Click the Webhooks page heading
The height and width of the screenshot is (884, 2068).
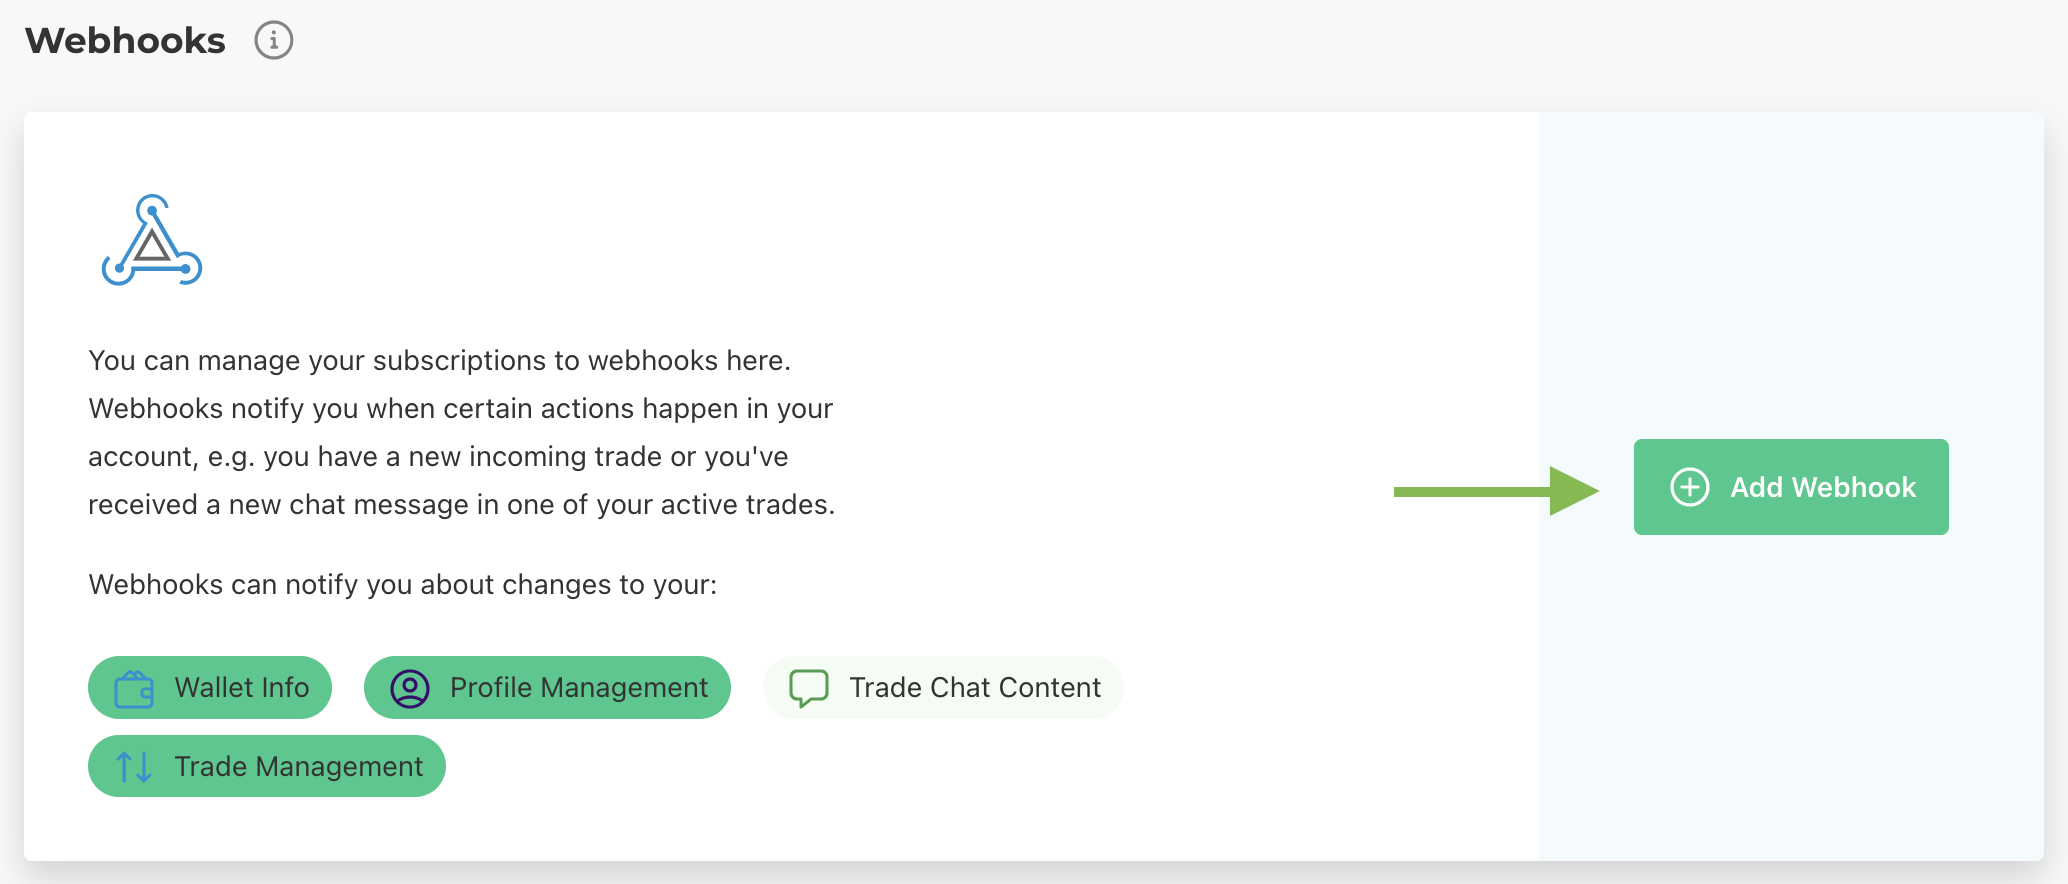click(x=126, y=41)
